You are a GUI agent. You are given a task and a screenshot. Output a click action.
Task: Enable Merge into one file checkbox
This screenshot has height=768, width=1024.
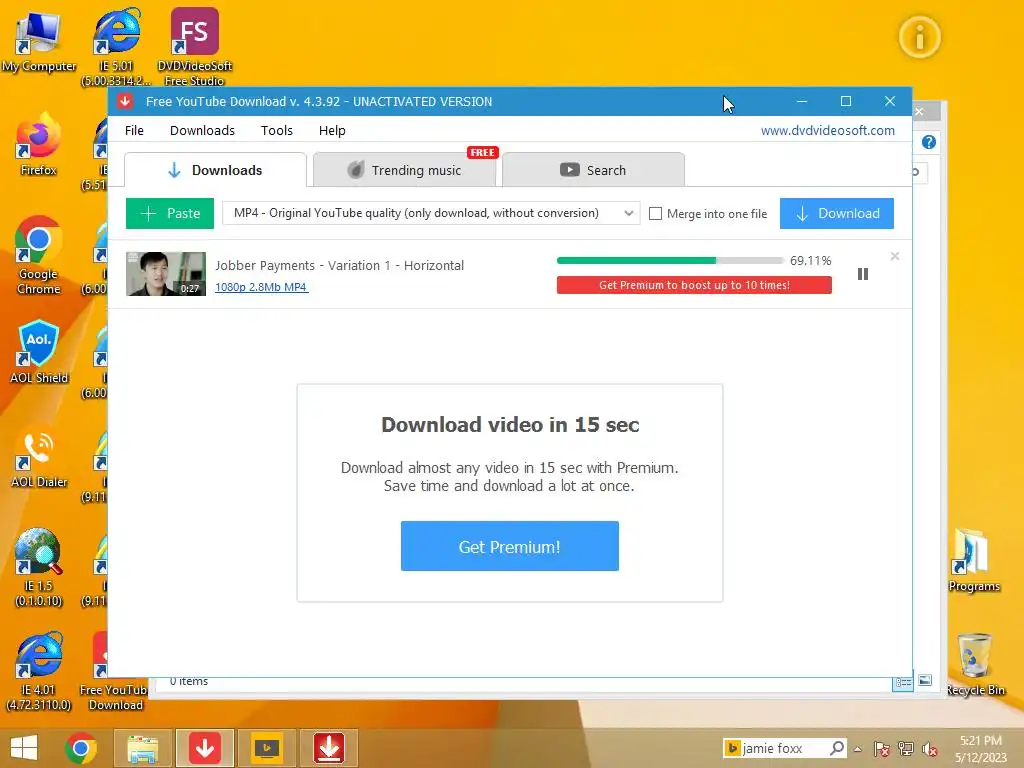(x=656, y=214)
